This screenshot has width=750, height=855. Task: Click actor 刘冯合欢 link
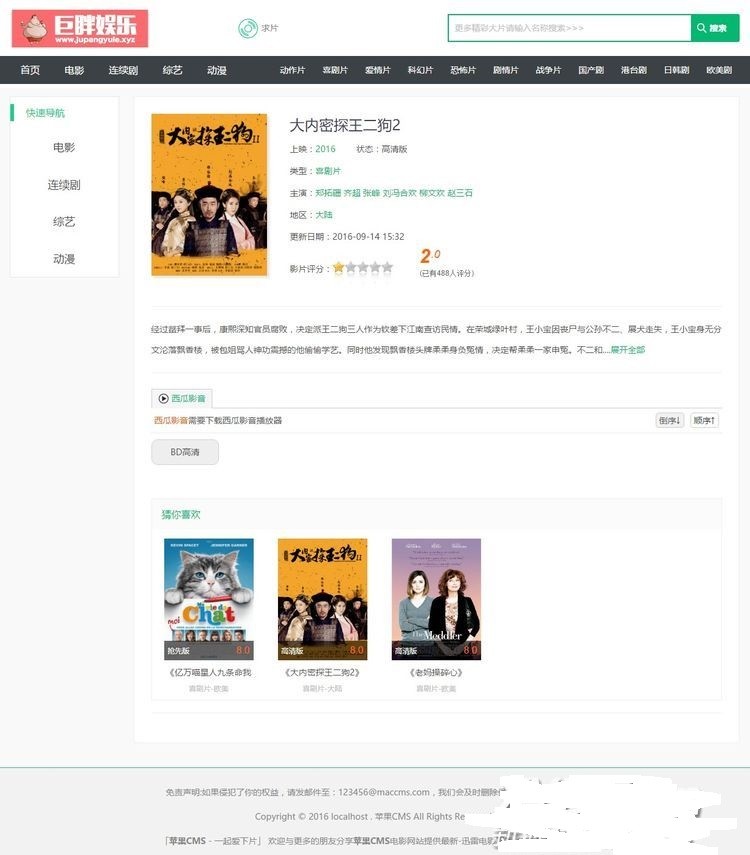pos(399,192)
